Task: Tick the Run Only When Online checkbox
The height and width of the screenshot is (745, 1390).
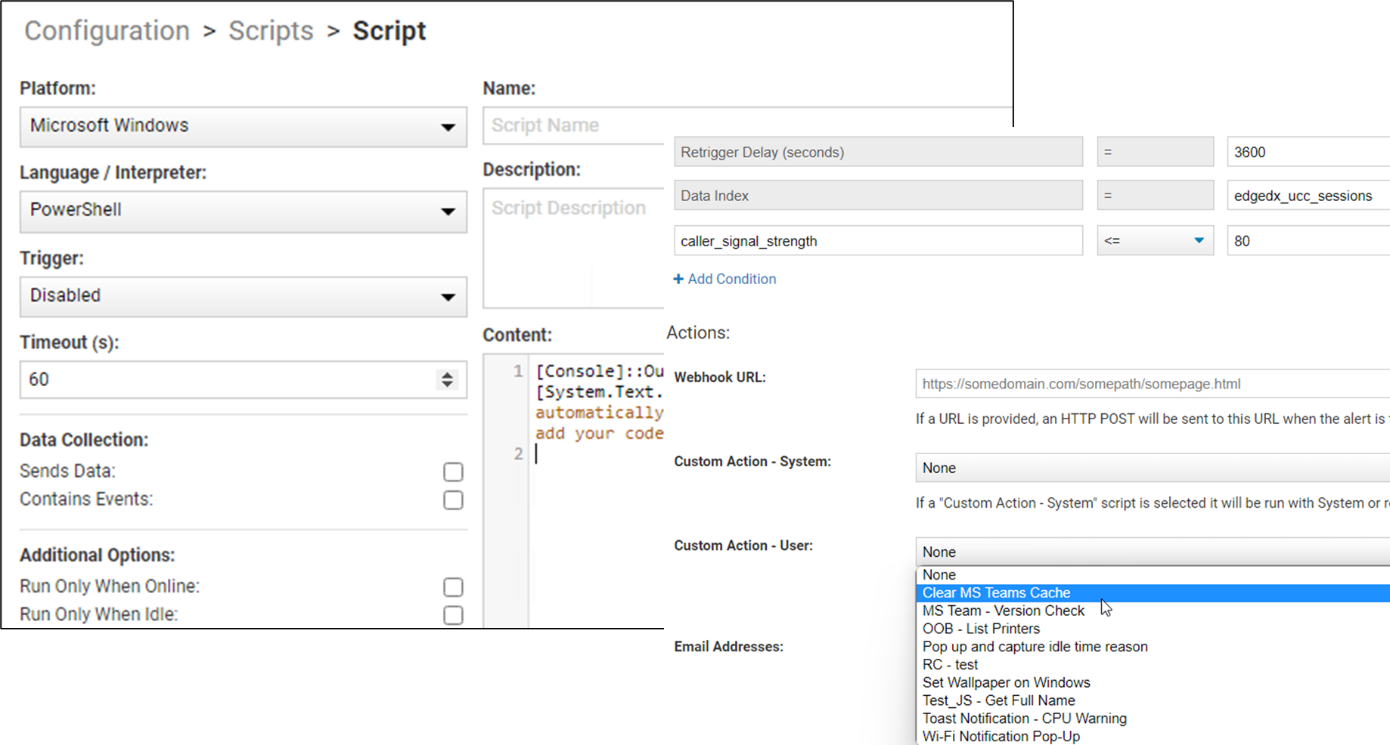Action: [x=453, y=587]
